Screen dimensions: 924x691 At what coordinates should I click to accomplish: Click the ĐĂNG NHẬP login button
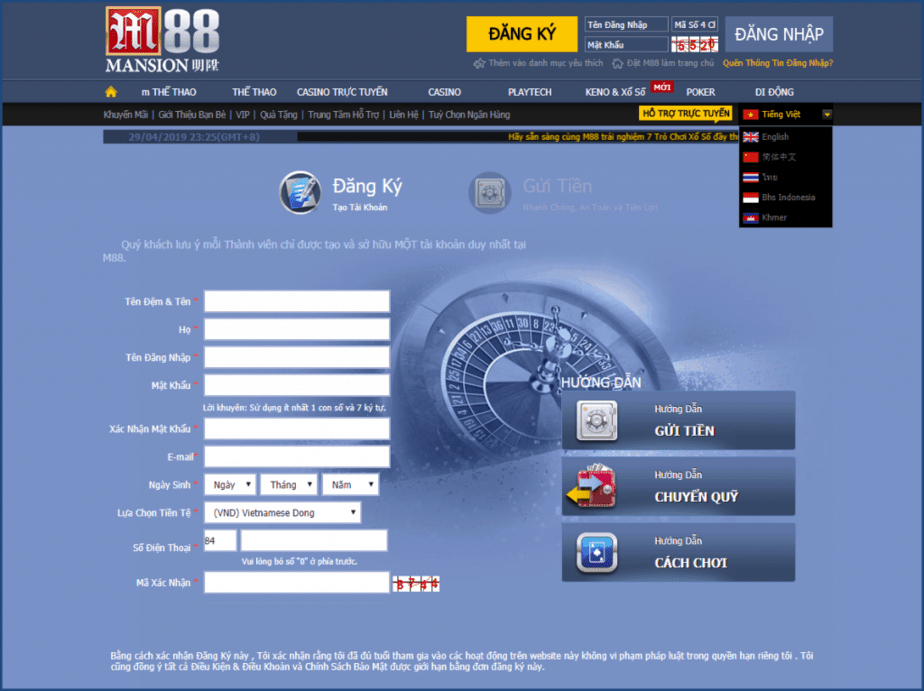(x=779, y=34)
